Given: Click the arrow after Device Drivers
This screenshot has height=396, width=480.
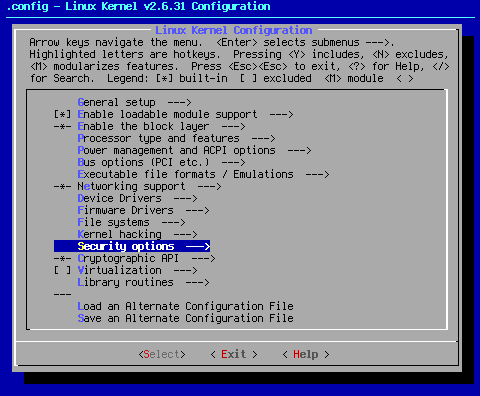Looking at the screenshot, I should point(185,198).
